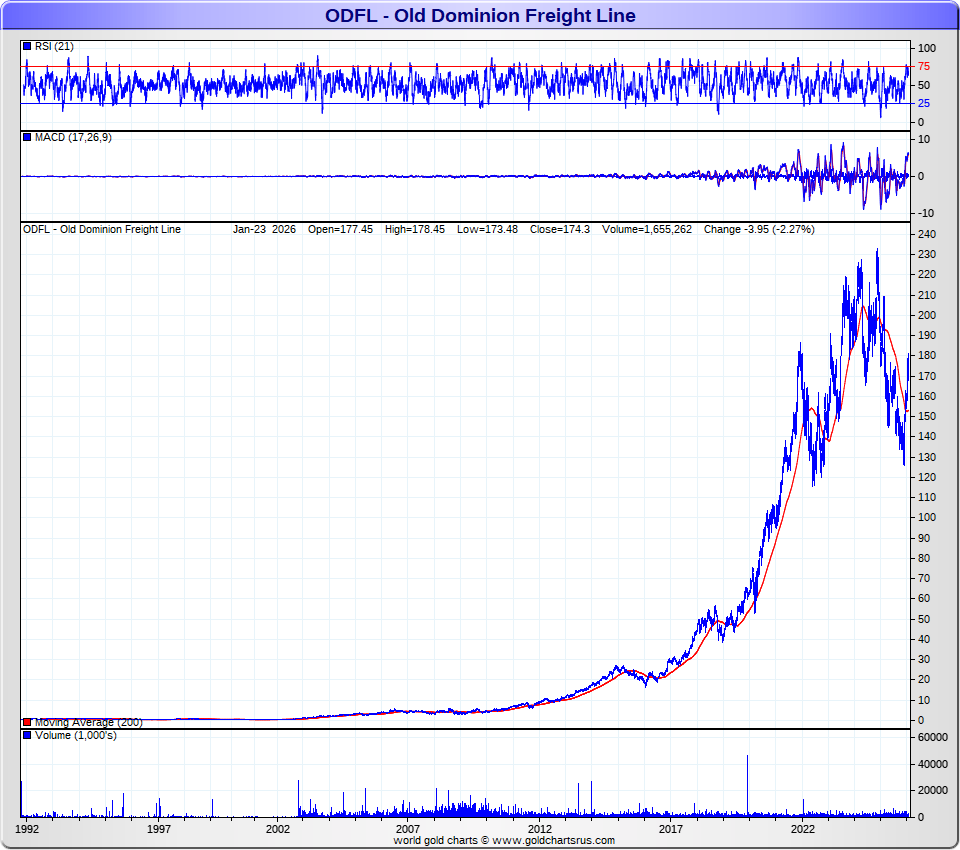Select the RSI (21) indicator label
The width and height of the screenshot is (960, 850).
[x=54, y=46]
